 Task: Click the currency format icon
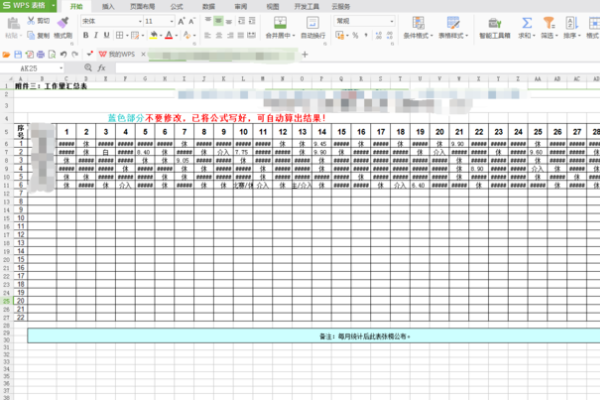(339, 35)
